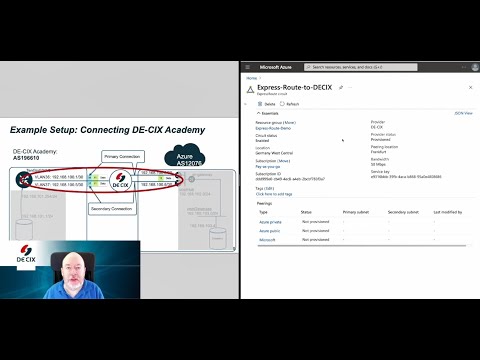Click the Primary subnet column header
This screenshot has height=360, width=480.
point(356,212)
